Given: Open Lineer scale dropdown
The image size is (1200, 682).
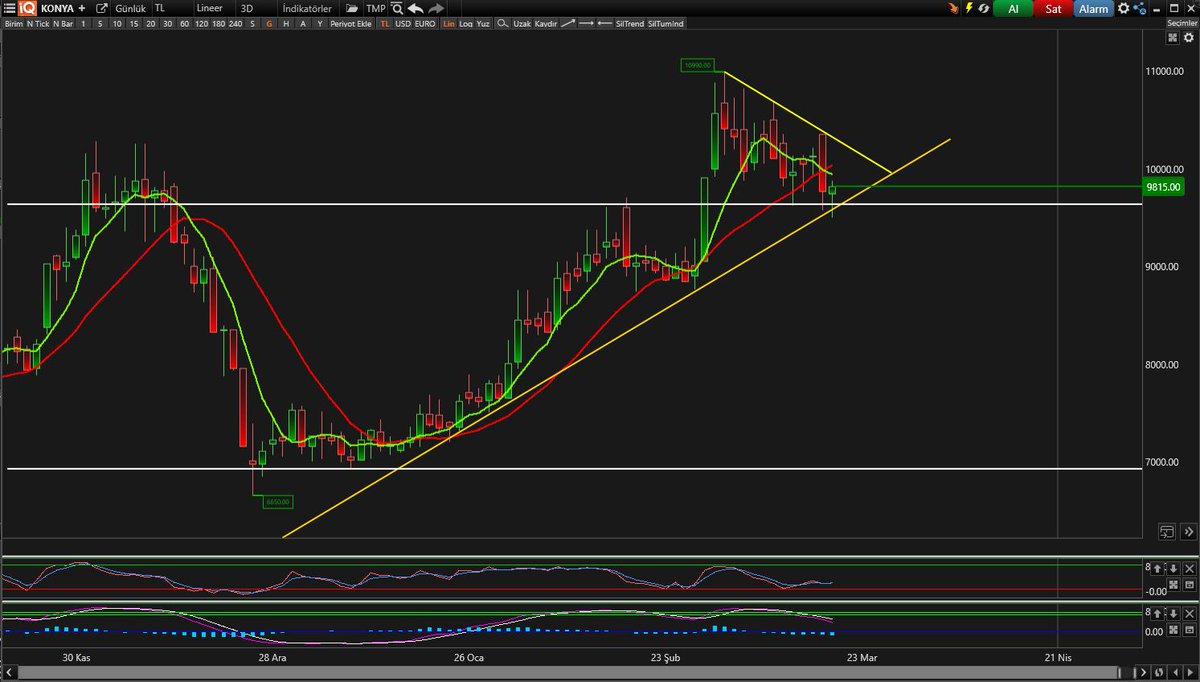Looking at the screenshot, I should pyautogui.click(x=215, y=8).
